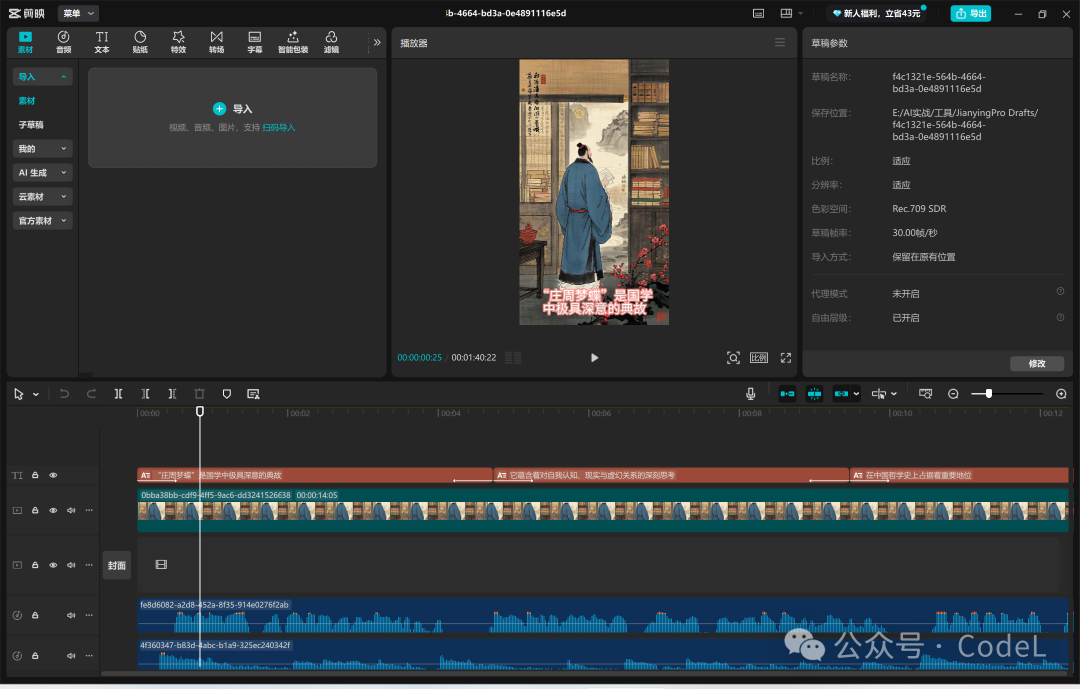The height and width of the screenshot is (689, 1080).
Task: Play the preview video
Action: point(594,358)
